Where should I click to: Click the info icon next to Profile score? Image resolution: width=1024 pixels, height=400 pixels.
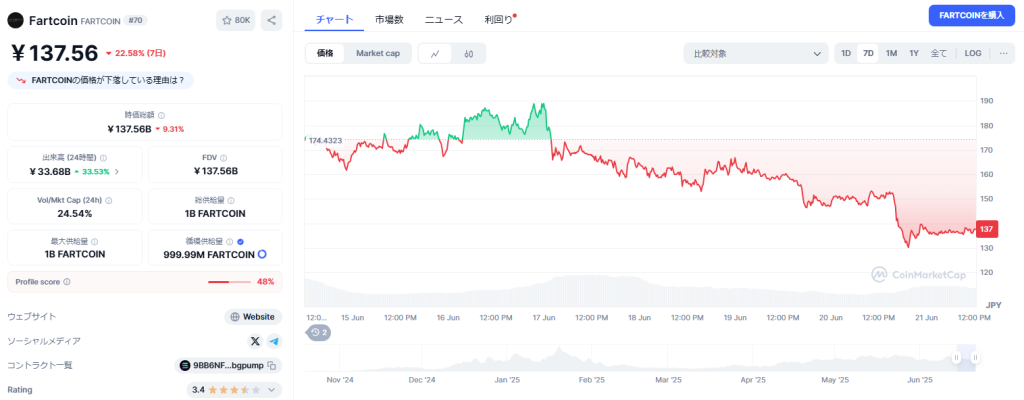click(67, 282)
